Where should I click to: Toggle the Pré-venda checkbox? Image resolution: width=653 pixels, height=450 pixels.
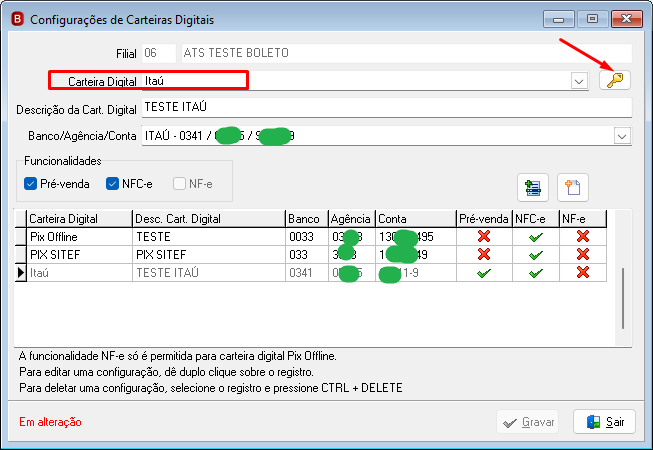30,184
